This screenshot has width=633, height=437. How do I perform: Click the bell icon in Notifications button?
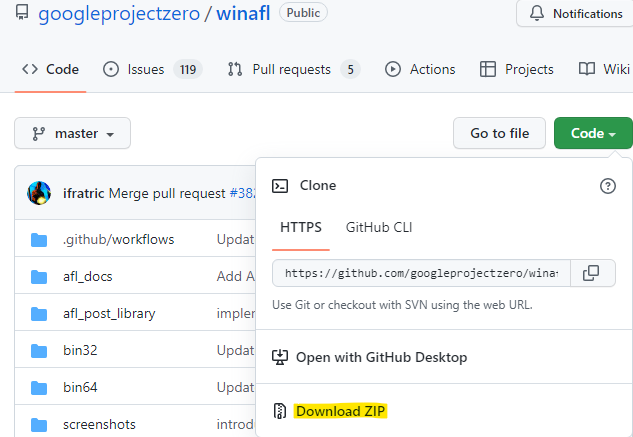537,13
